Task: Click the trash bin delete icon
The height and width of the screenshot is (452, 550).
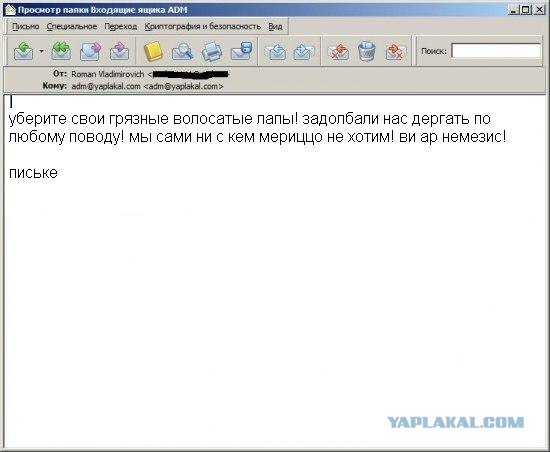Action: 367,51
